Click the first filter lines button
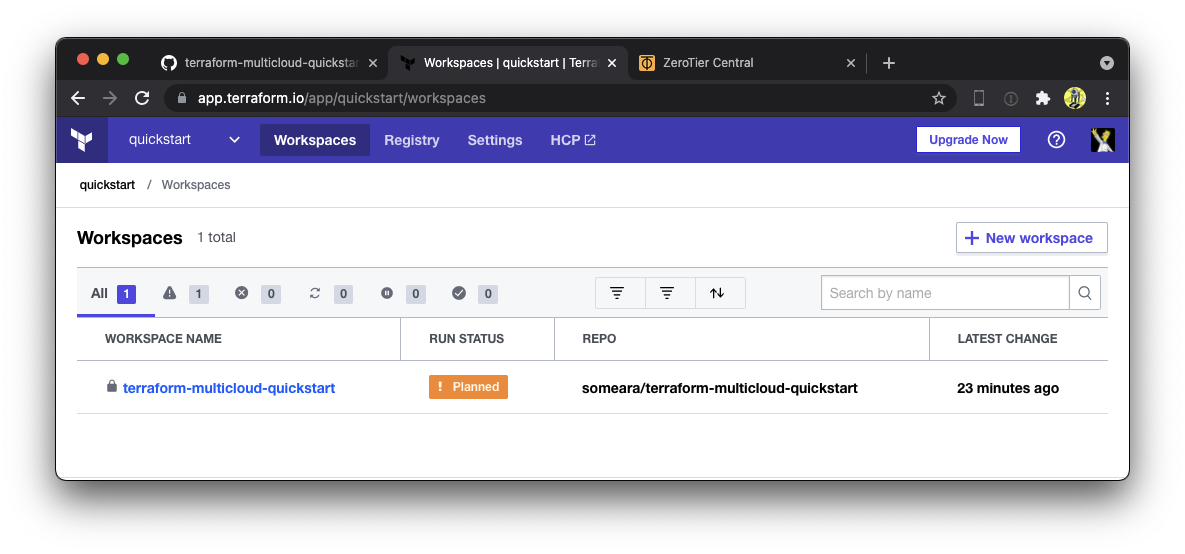Image resolution: width=1185 pixels, height=554 pixels. 620,293
